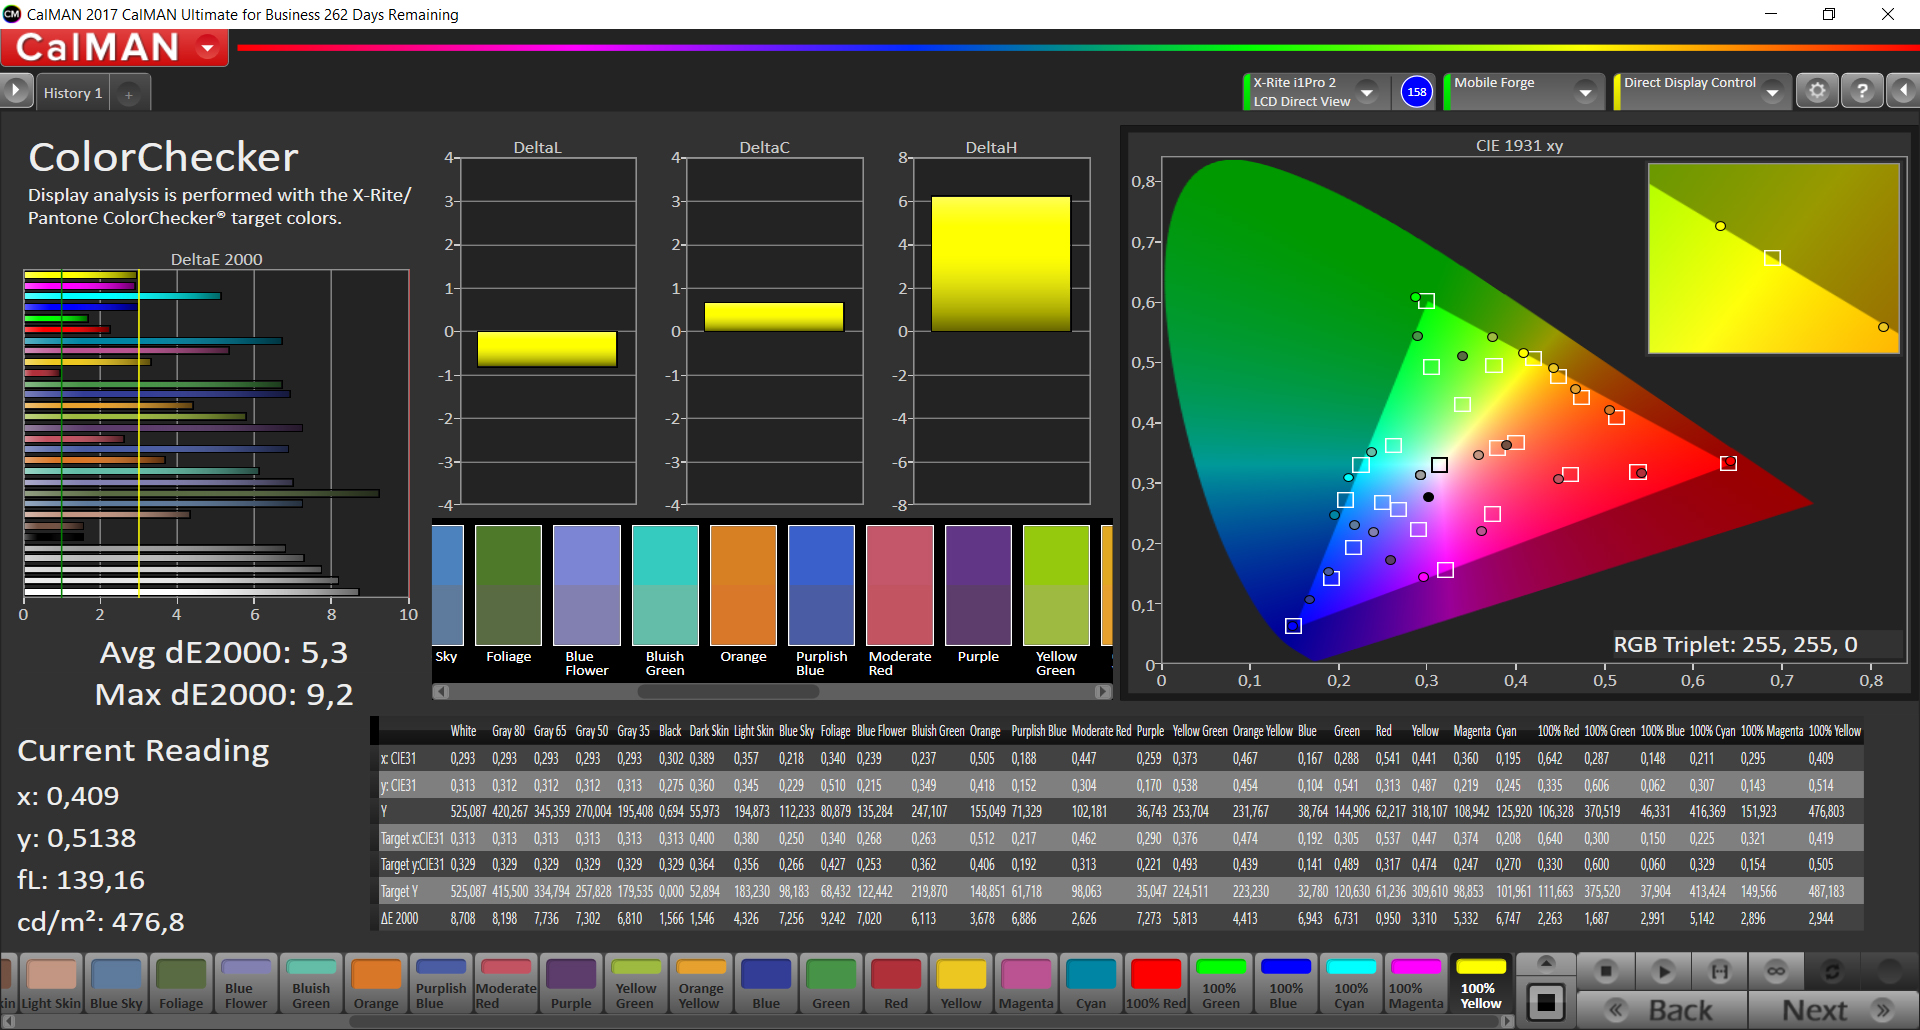
Task: Add a new history tab
Action: [x=128, y=94]
